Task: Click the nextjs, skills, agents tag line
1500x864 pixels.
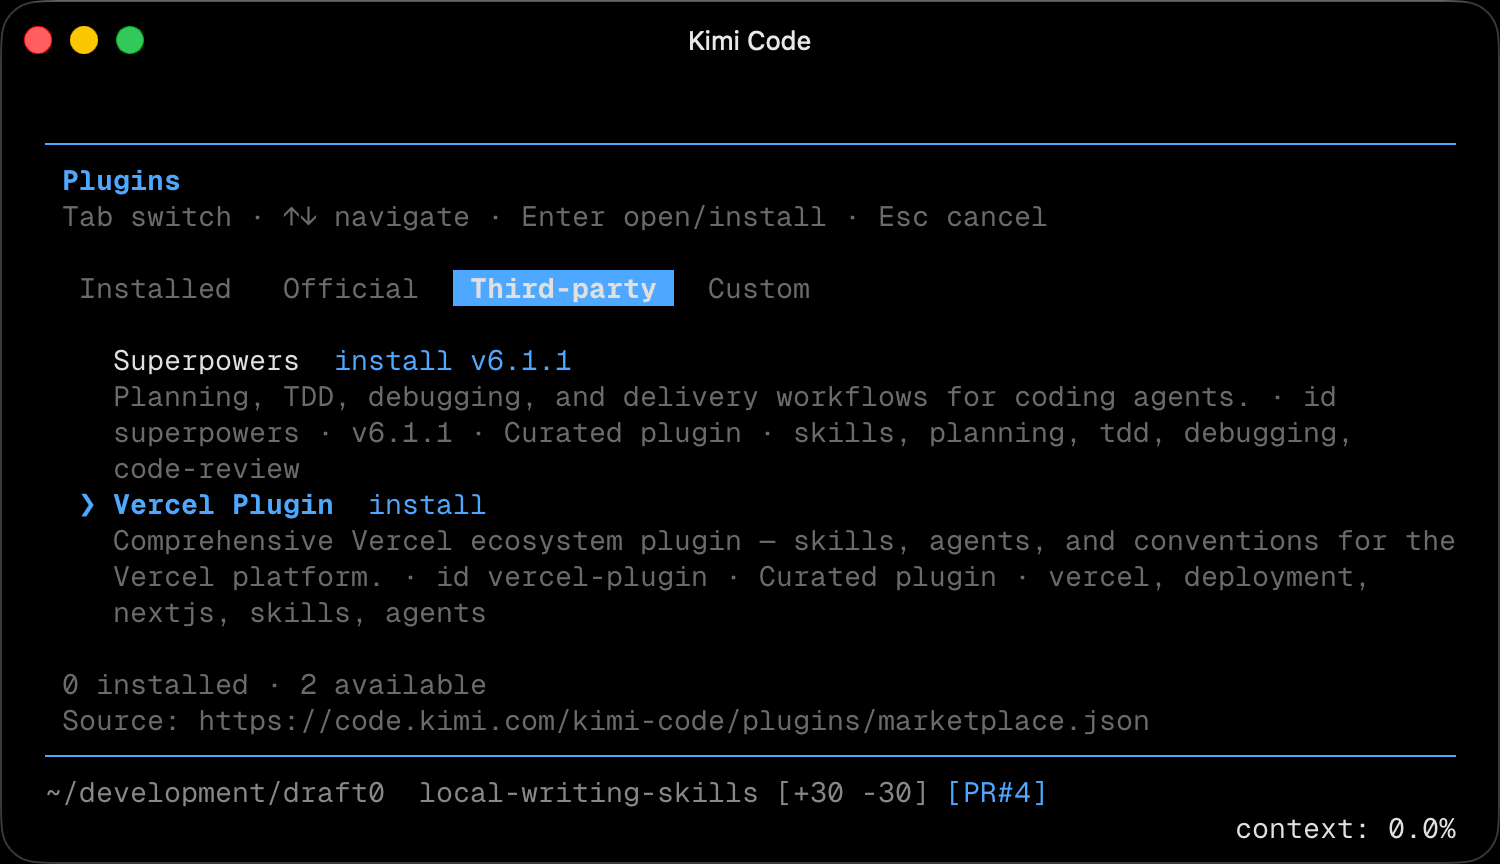Action: tap(300, 613)
